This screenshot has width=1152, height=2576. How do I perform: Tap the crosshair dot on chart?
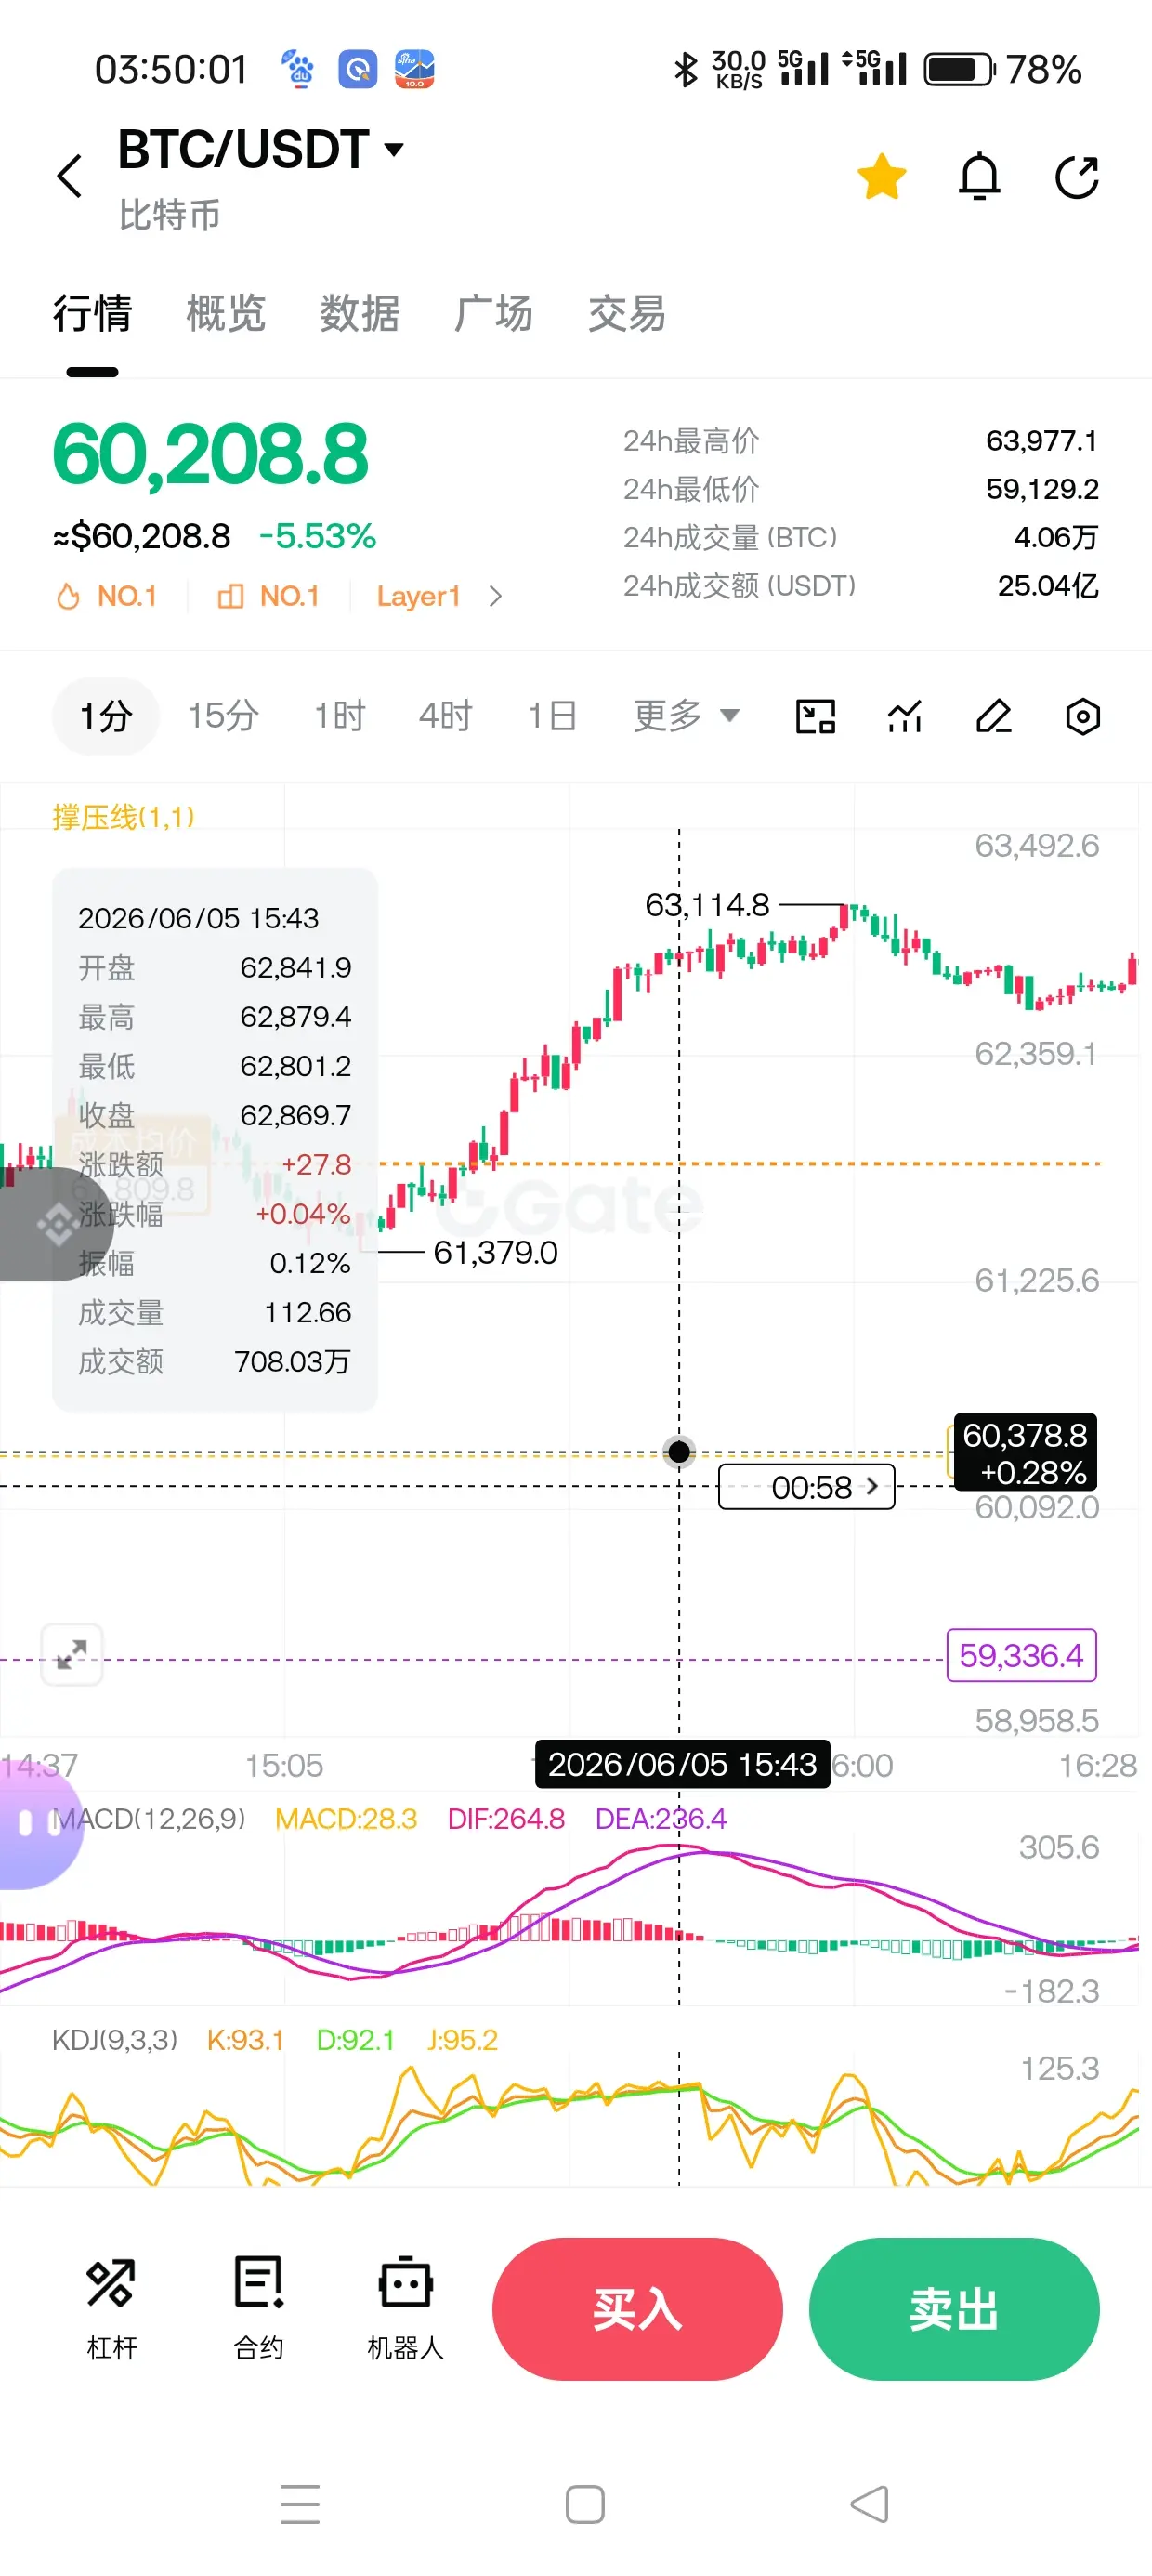click(x=679, y=1451)
